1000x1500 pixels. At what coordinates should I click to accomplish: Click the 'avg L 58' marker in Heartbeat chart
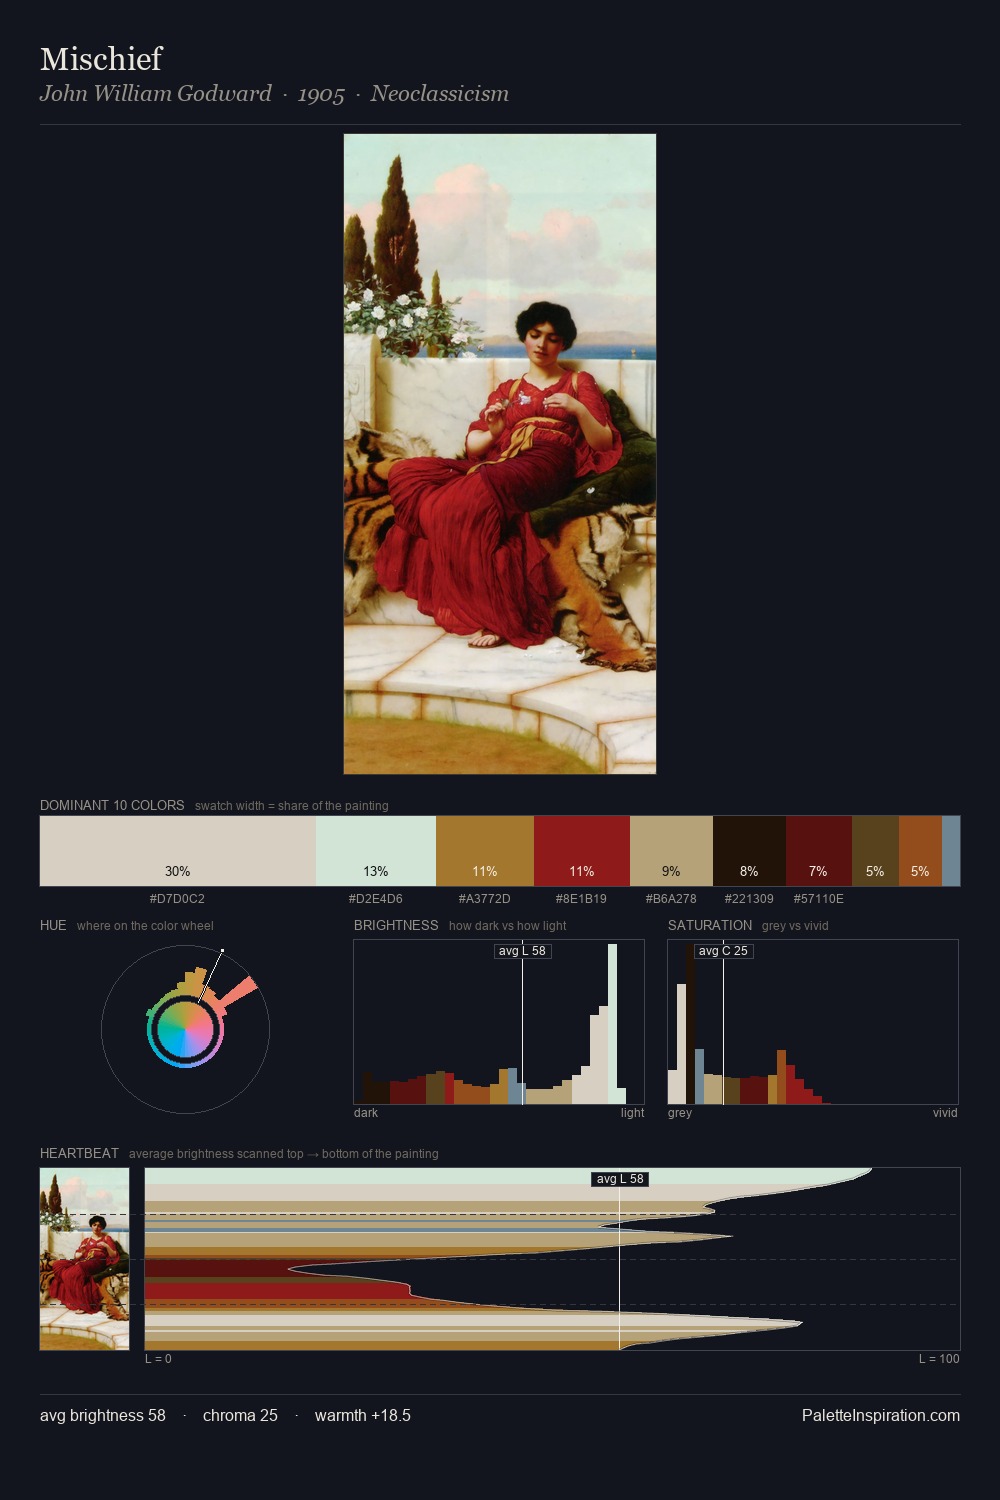click(620, 1179)
